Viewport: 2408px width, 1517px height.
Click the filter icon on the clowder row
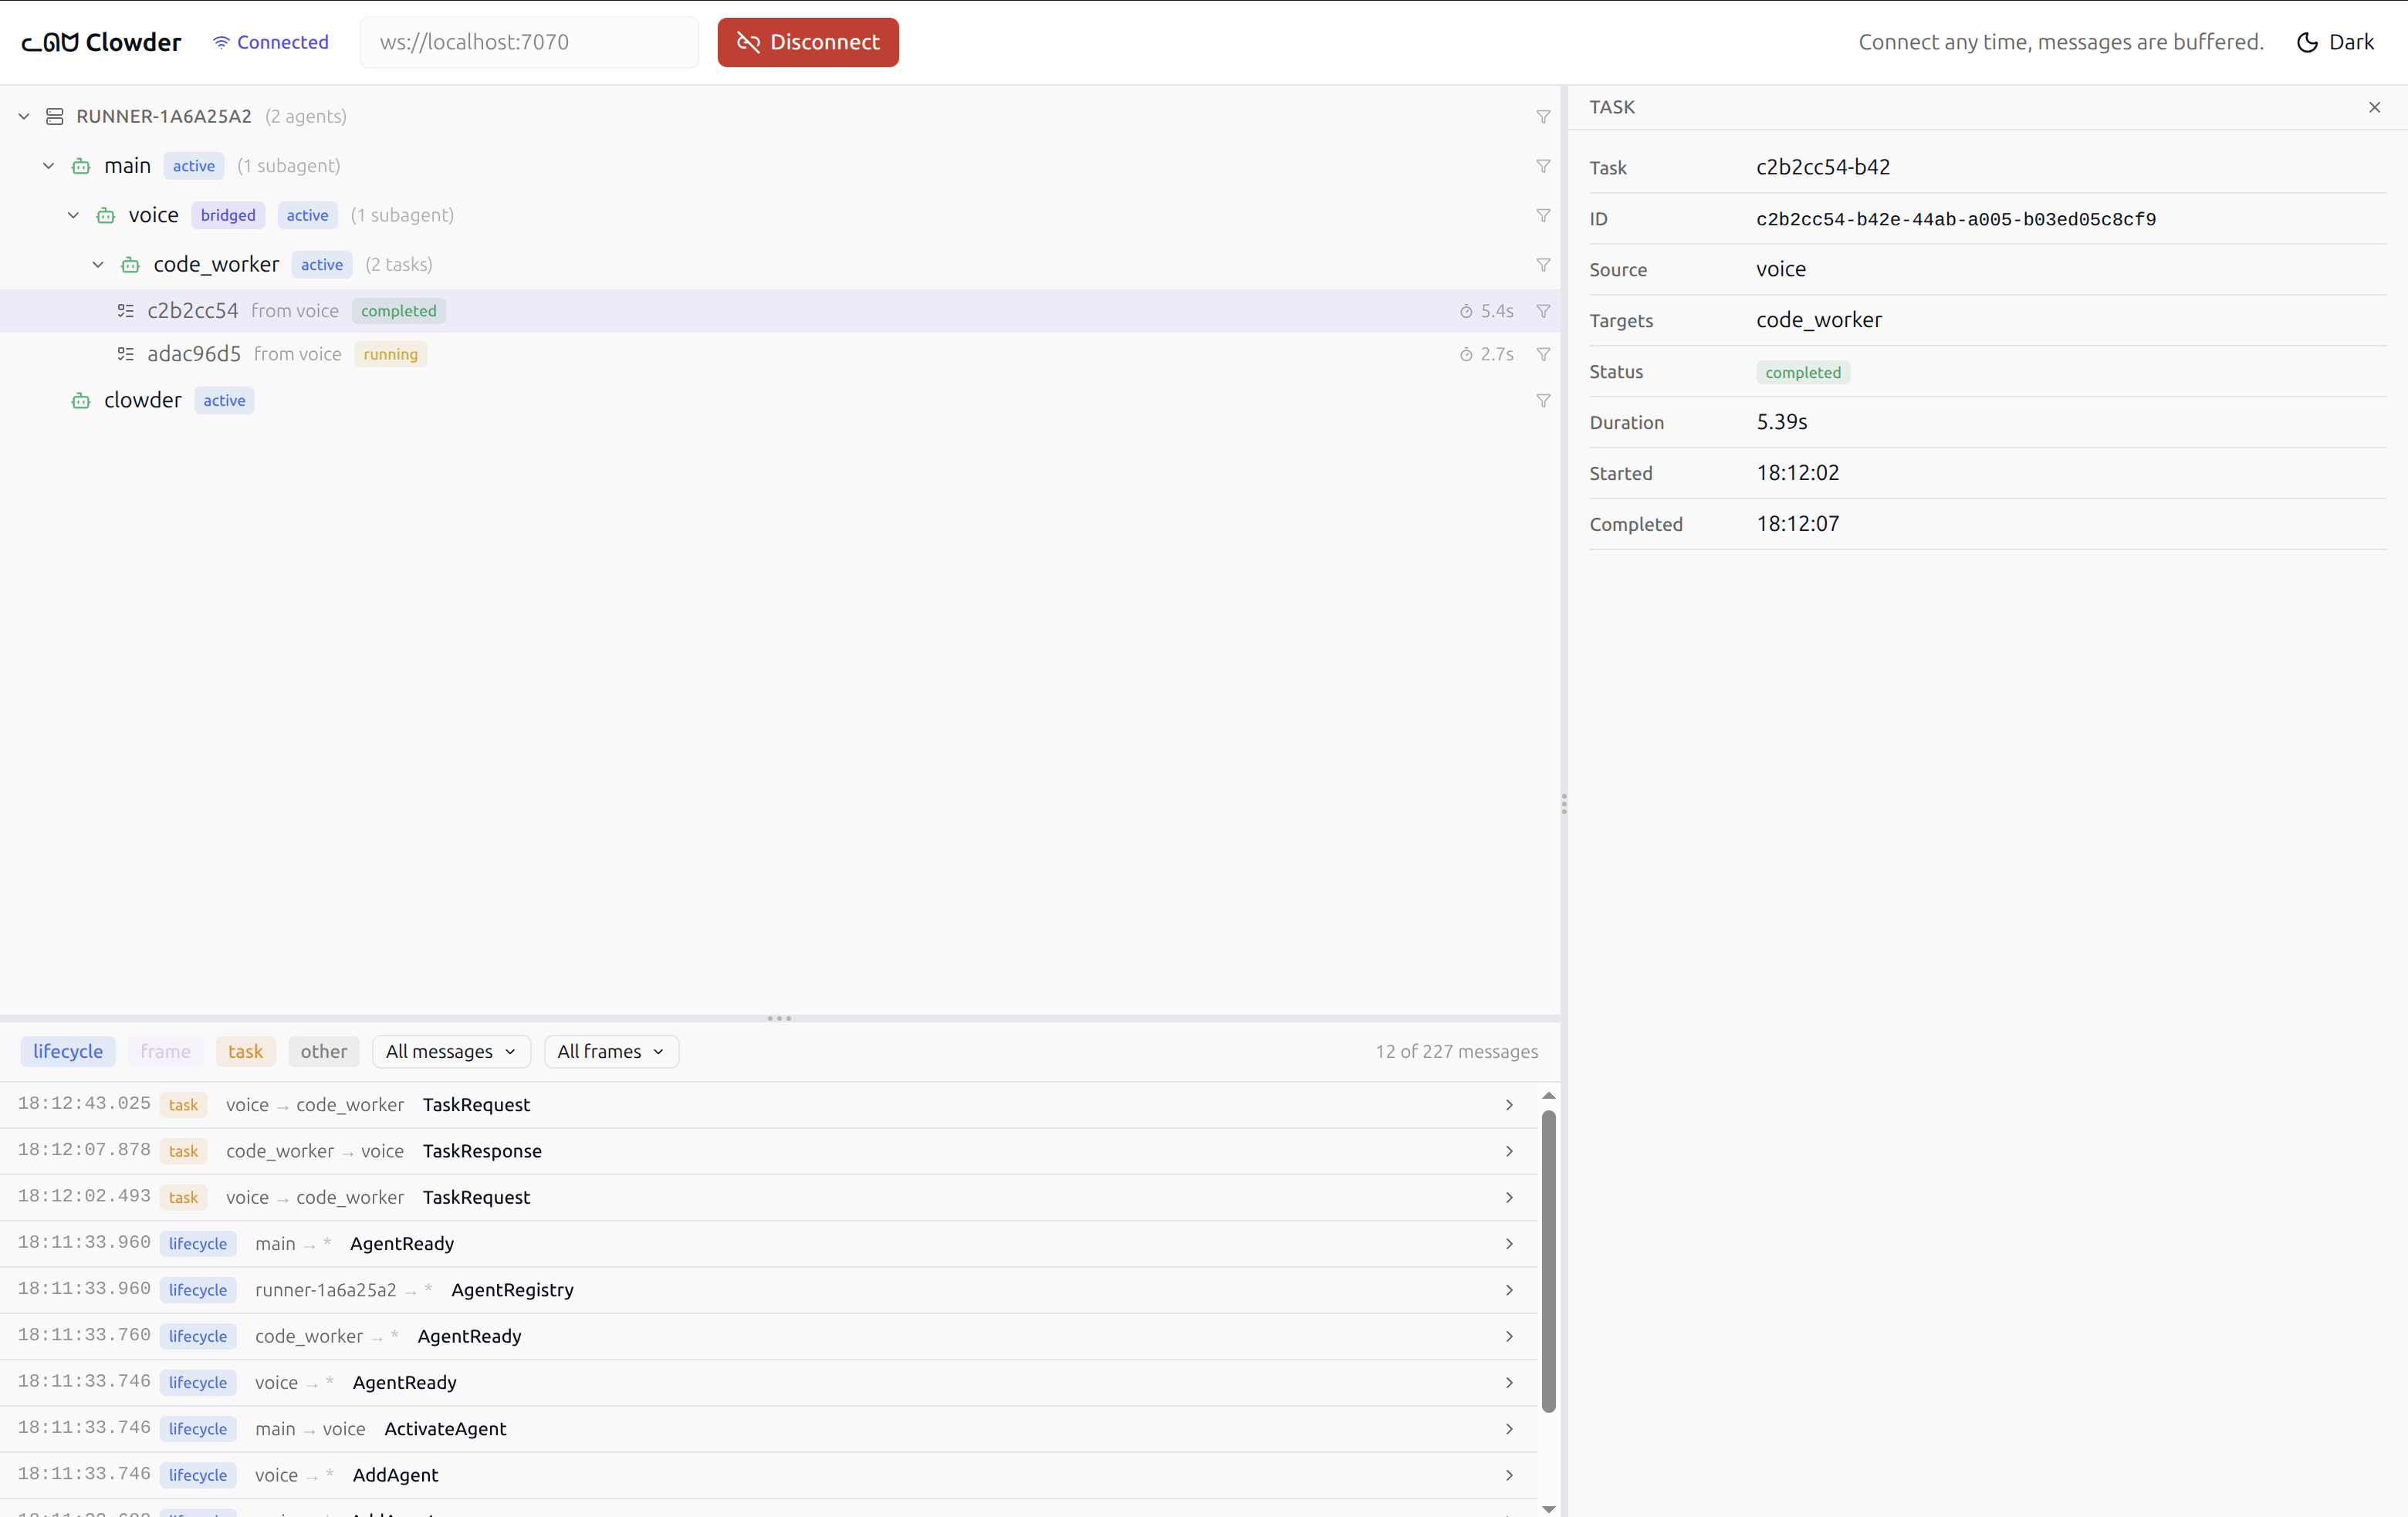click(x=1543, y=401)
